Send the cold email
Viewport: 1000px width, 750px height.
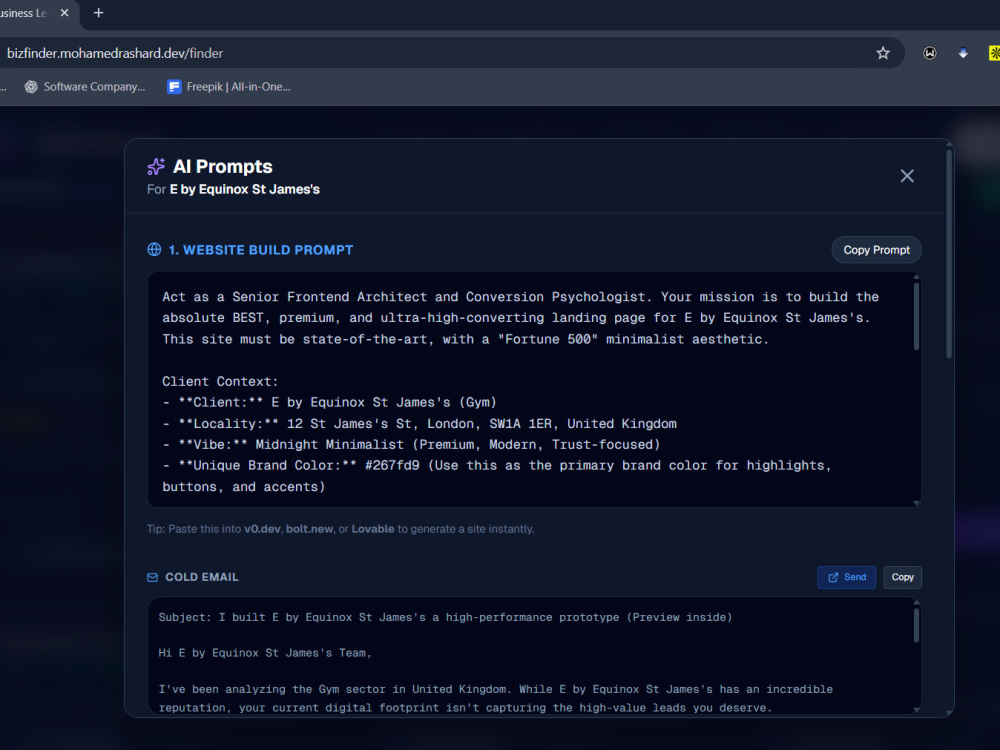click(x=846, y=577)
